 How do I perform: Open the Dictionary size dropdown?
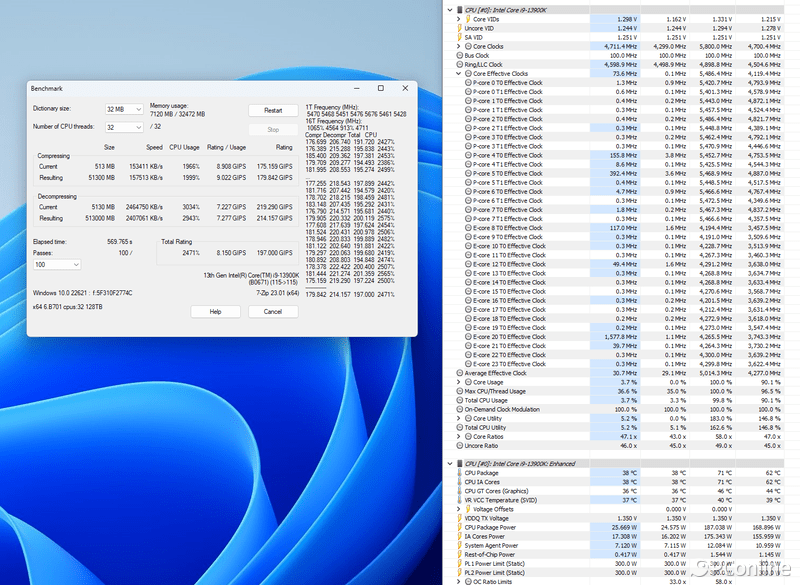pyautogui.click(x=123, y=108)
